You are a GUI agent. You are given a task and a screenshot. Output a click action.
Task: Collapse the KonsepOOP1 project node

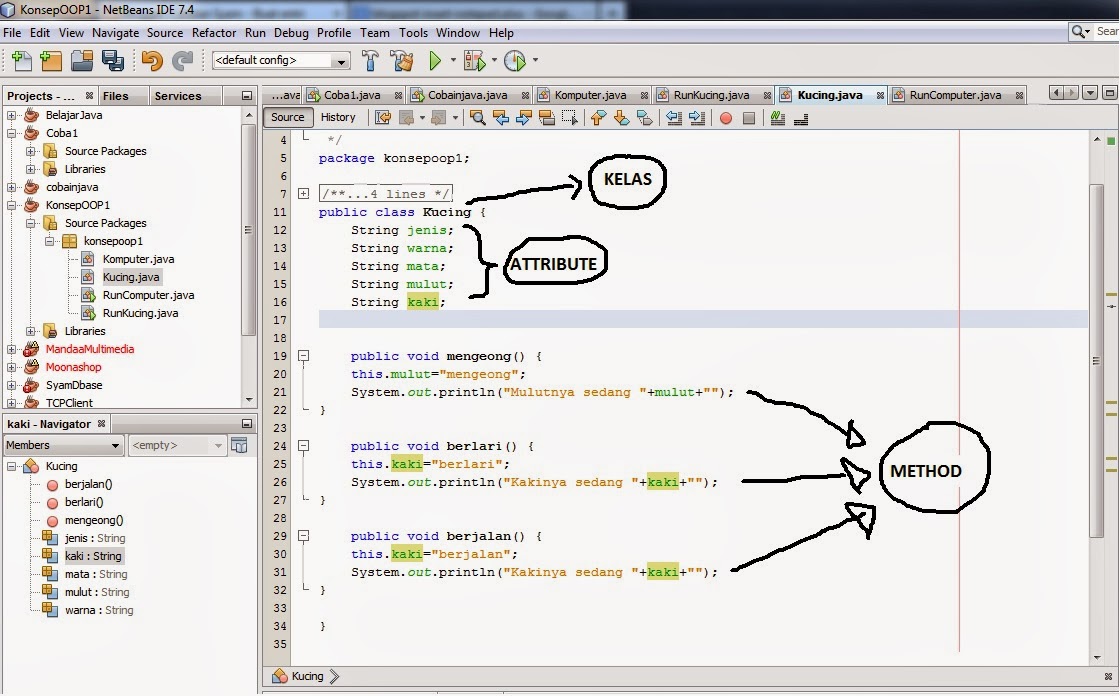coord(11,205)
